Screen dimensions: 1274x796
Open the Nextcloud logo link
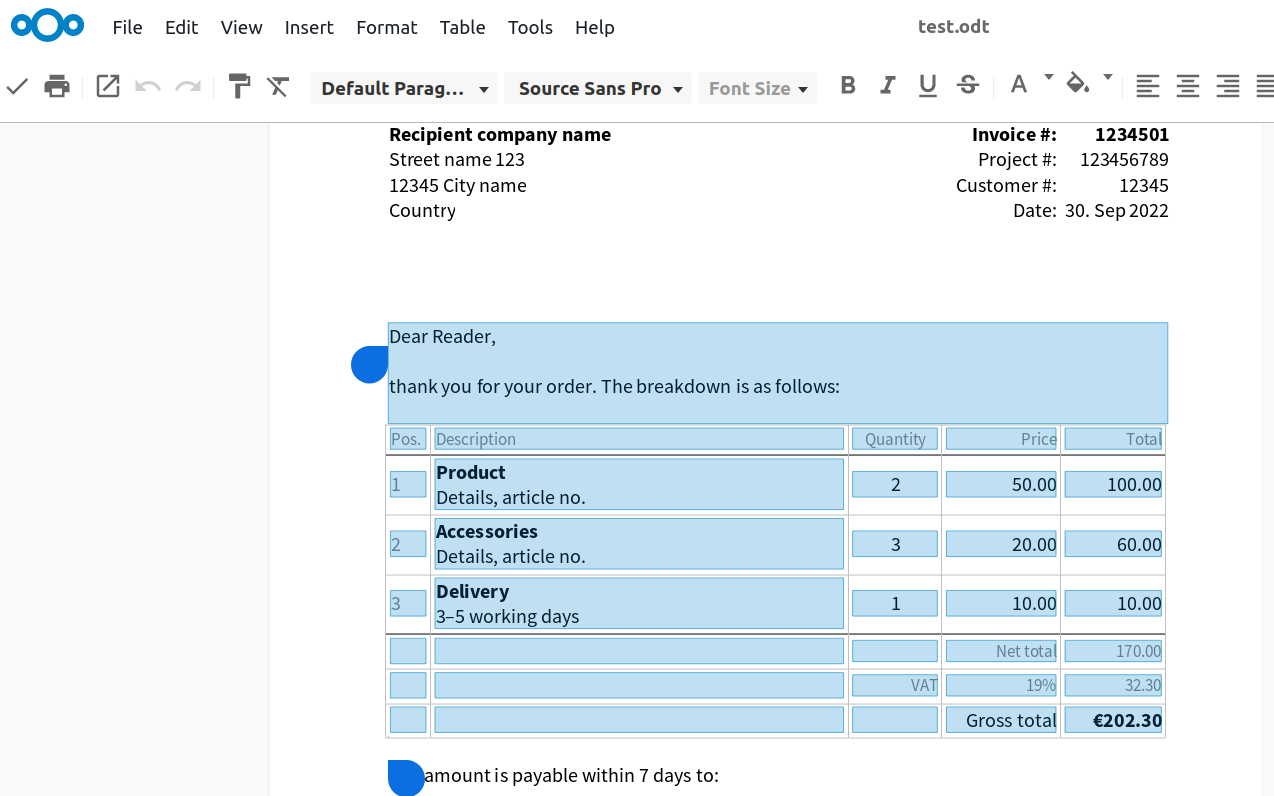(47, 25)
